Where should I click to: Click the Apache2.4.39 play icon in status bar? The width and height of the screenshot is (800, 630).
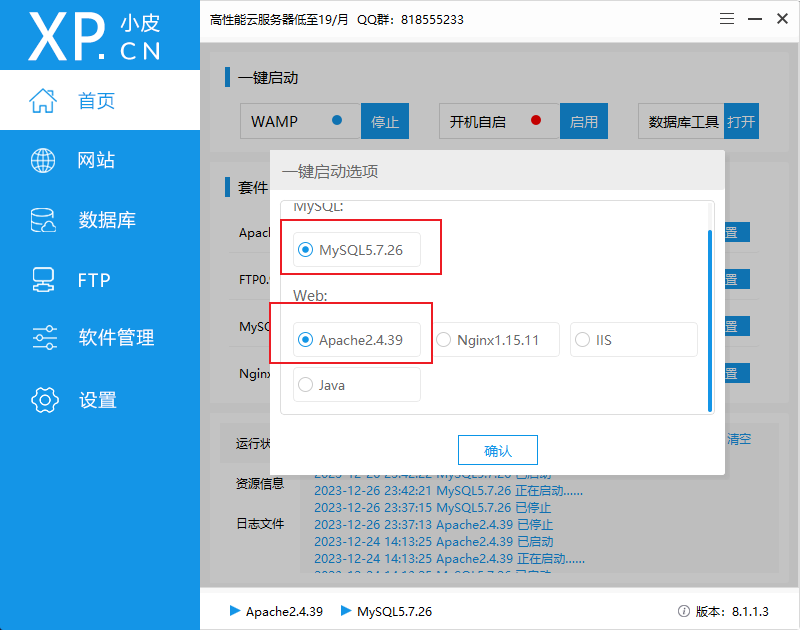coord(235,610)
